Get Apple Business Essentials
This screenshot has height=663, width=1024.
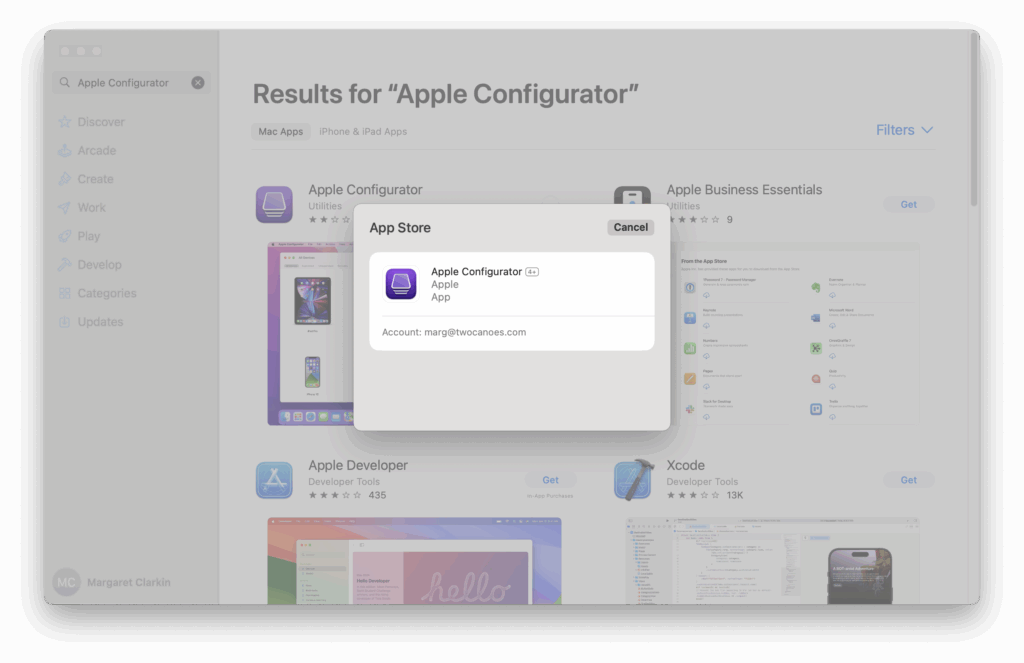(x=908, y=204)
